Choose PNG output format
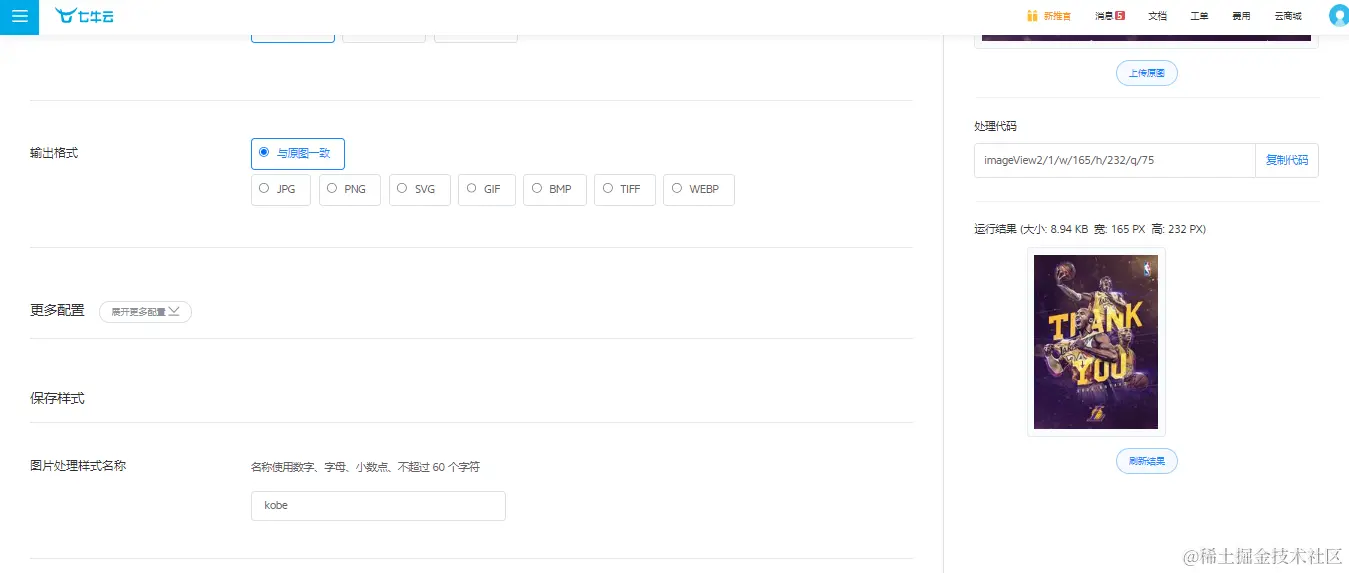Viewport: 1349px width, 573px height. (350, 189)
